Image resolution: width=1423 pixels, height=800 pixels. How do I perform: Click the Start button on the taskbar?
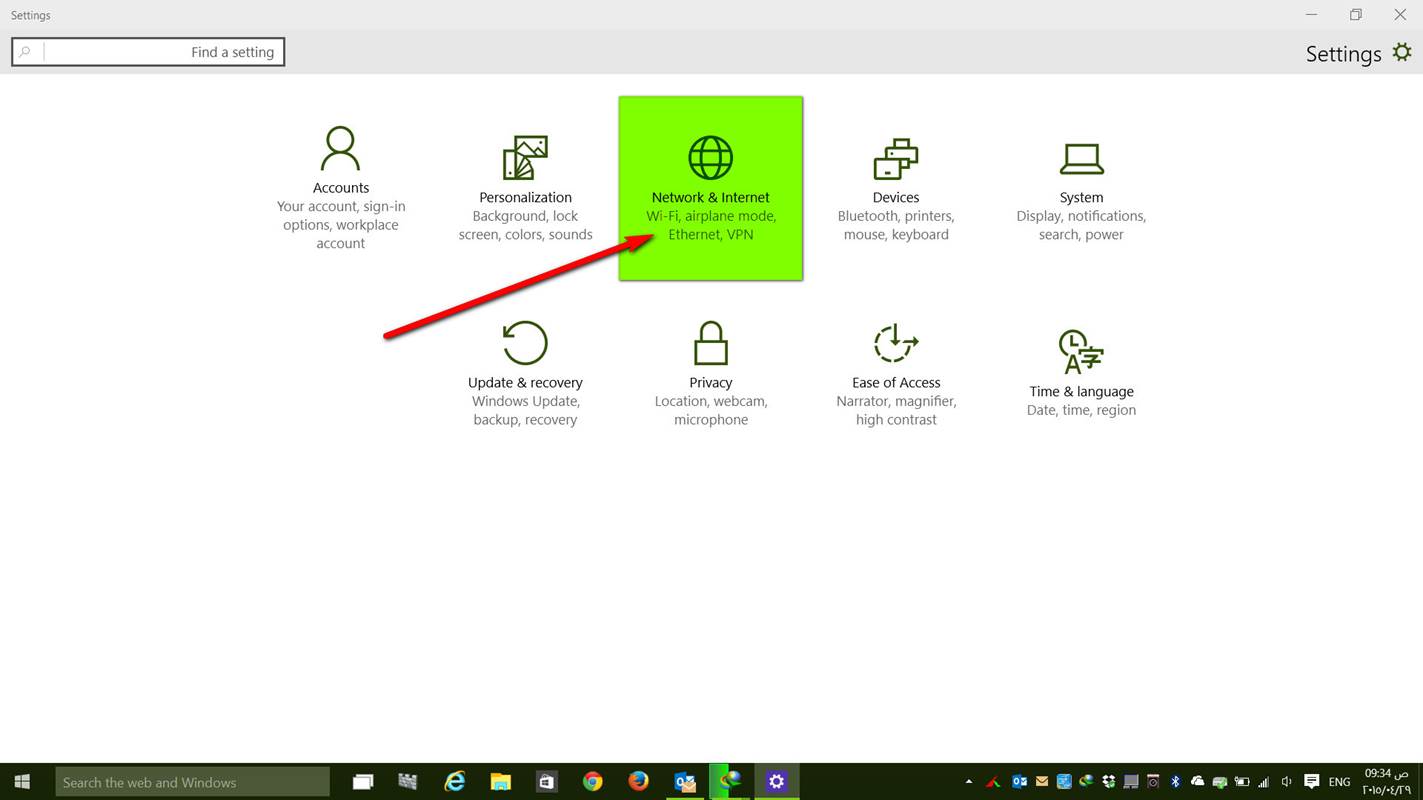coord(22,782)
